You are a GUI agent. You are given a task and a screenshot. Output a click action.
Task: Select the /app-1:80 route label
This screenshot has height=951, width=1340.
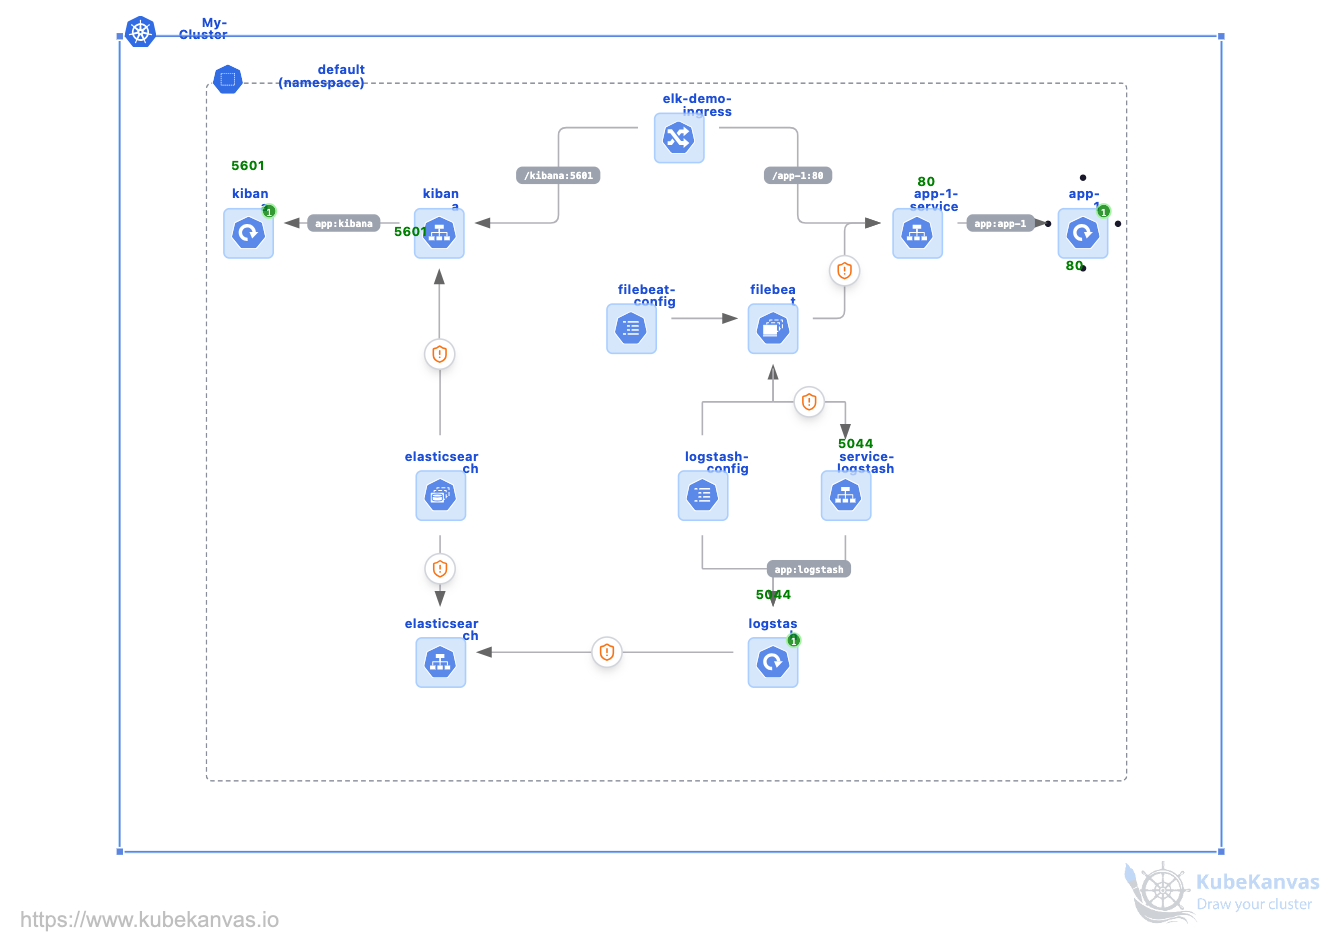(798, 176)
